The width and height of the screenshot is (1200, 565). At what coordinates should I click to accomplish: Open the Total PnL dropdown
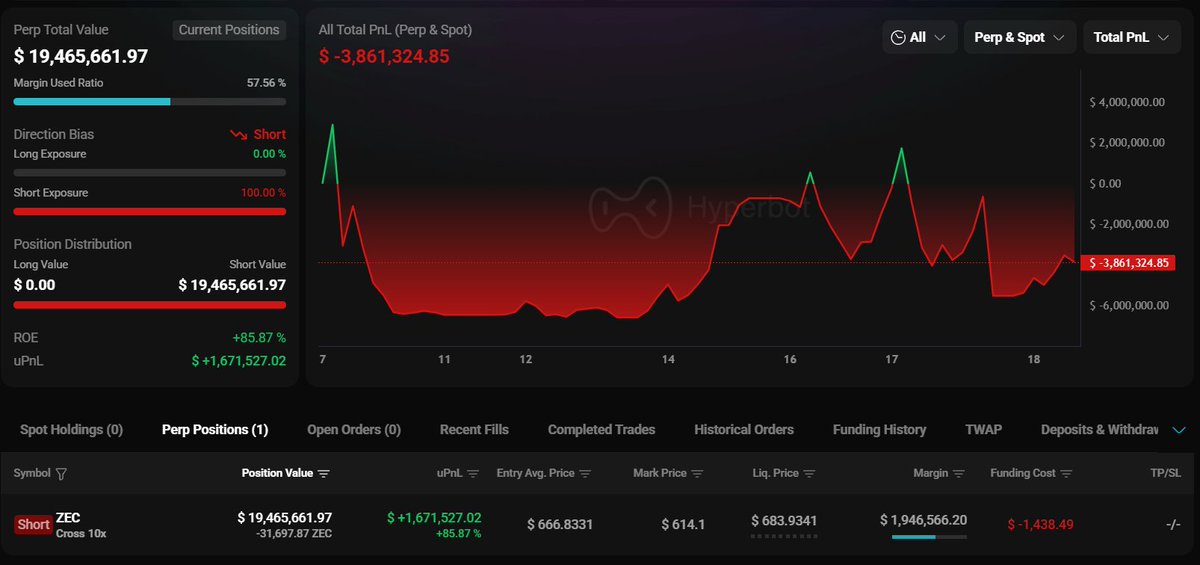coord(1130,37)
